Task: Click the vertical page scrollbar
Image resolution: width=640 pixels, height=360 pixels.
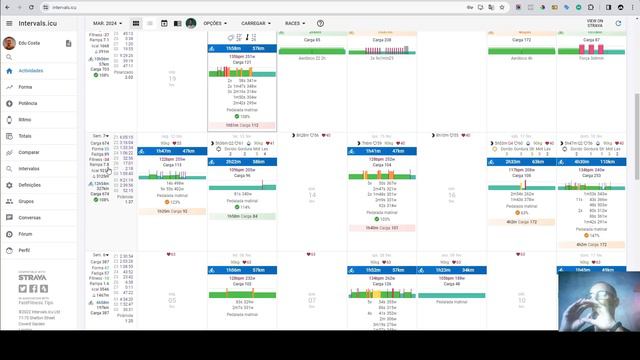Action: pos(637,137)
